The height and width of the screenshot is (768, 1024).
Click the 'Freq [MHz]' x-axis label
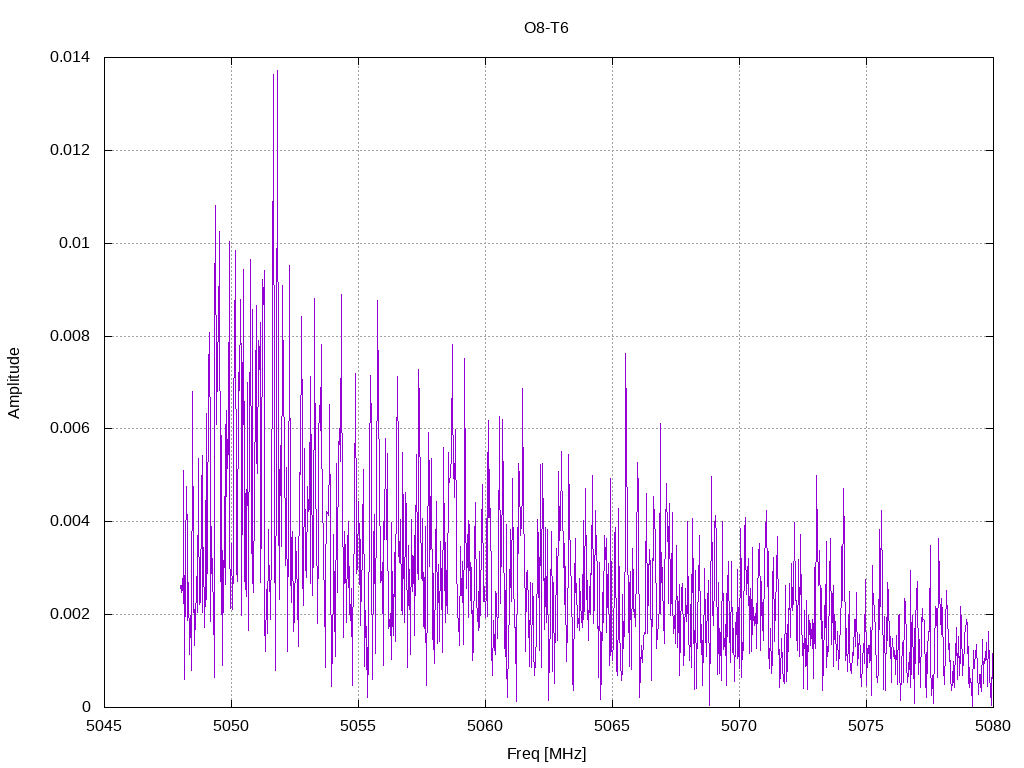click(x=547, y=754)
